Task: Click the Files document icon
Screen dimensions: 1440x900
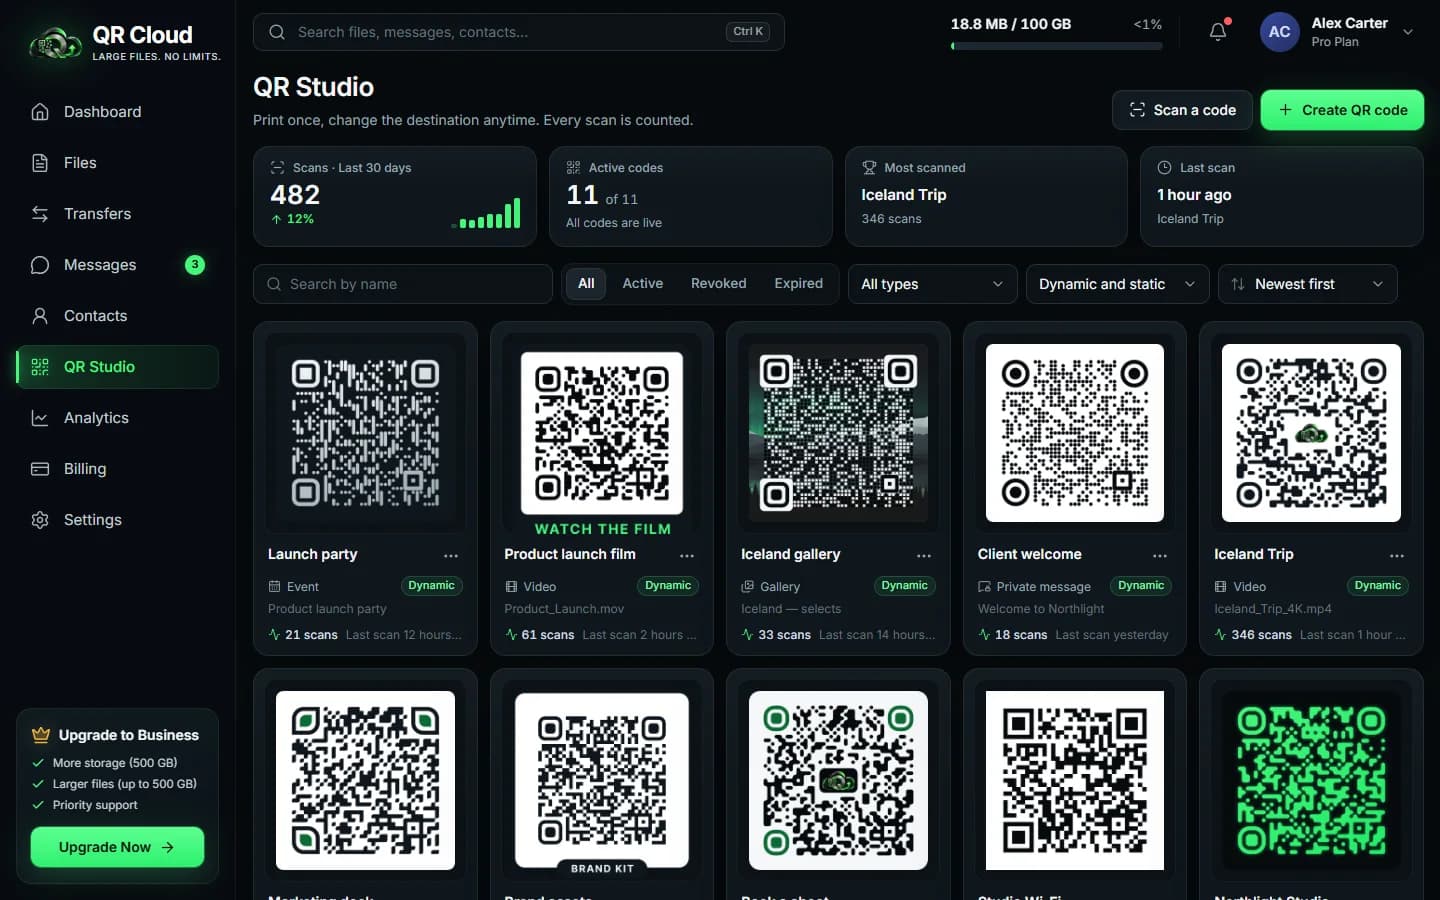Action: pyautogui.click(x=40, y=163)
